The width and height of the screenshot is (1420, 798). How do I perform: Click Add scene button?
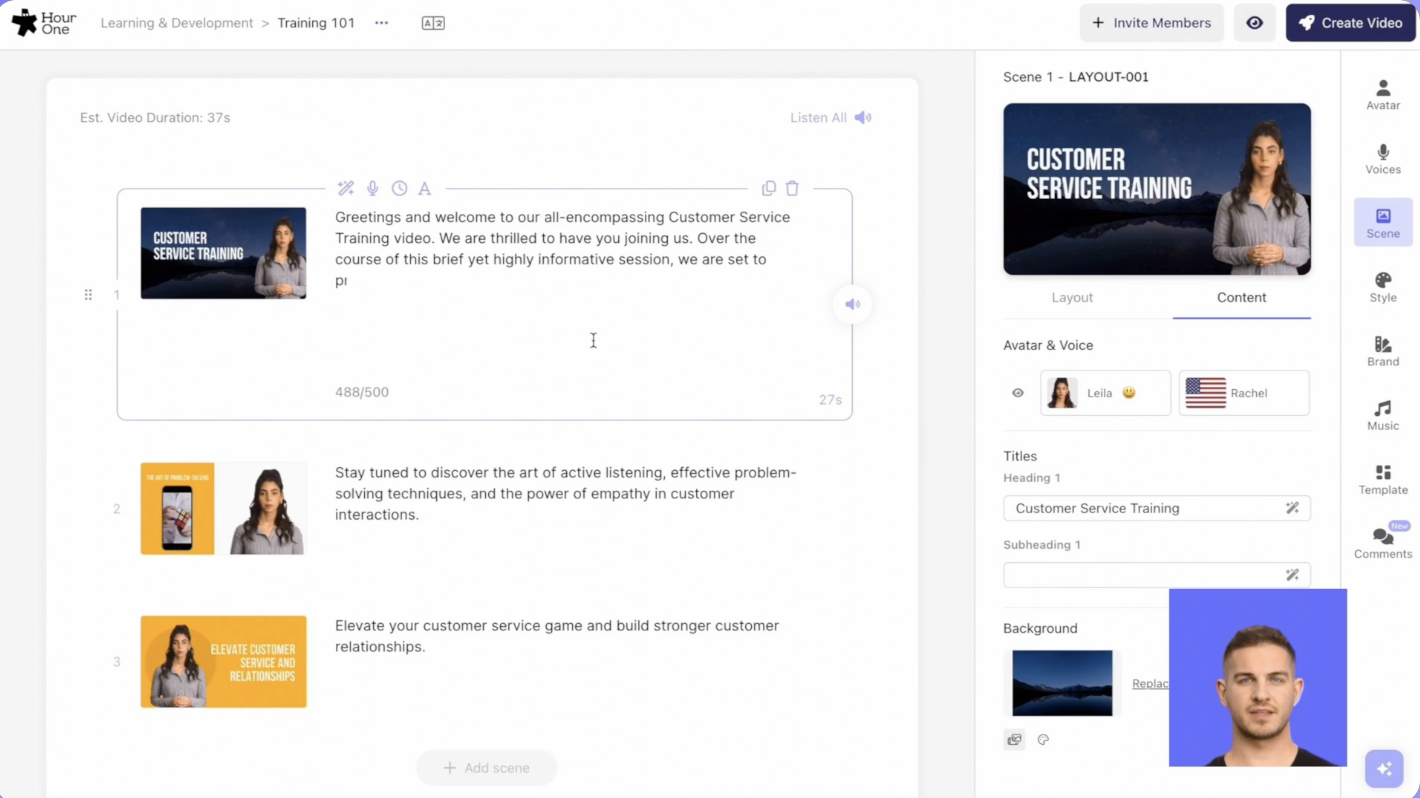tap(486, 768)
